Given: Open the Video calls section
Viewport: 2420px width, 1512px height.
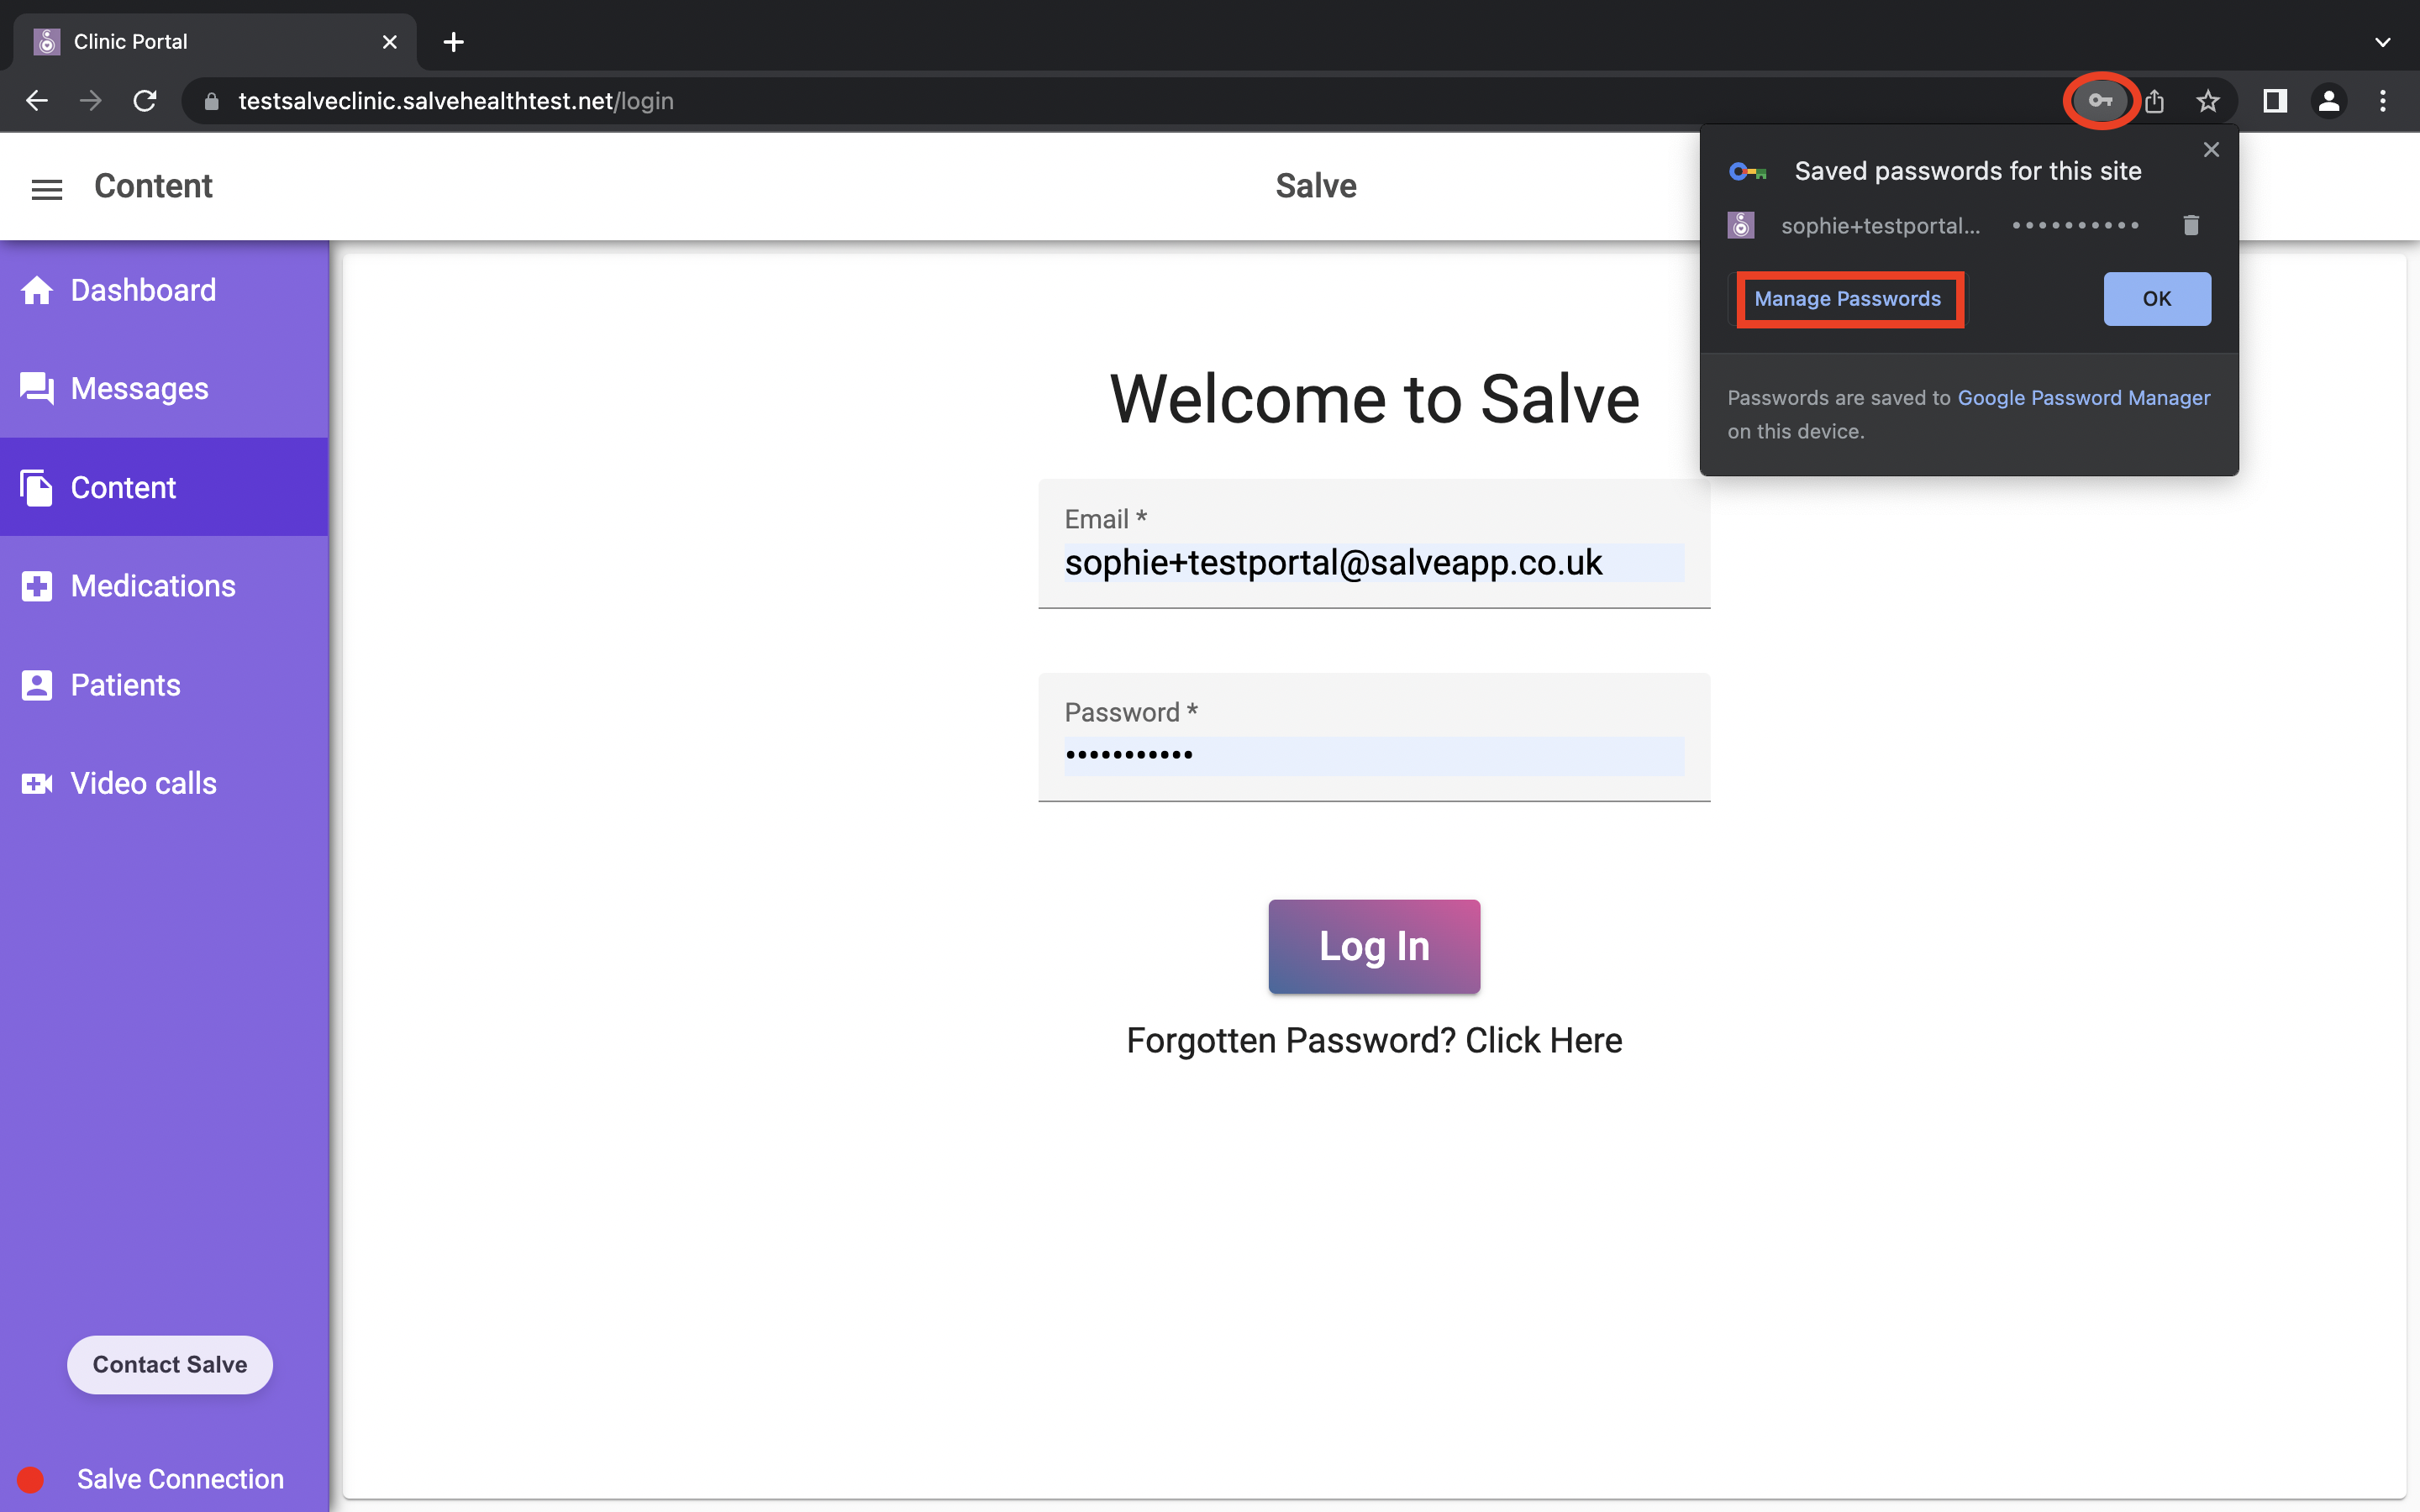Looking at the screenshot, I should (x=143, y=783).
